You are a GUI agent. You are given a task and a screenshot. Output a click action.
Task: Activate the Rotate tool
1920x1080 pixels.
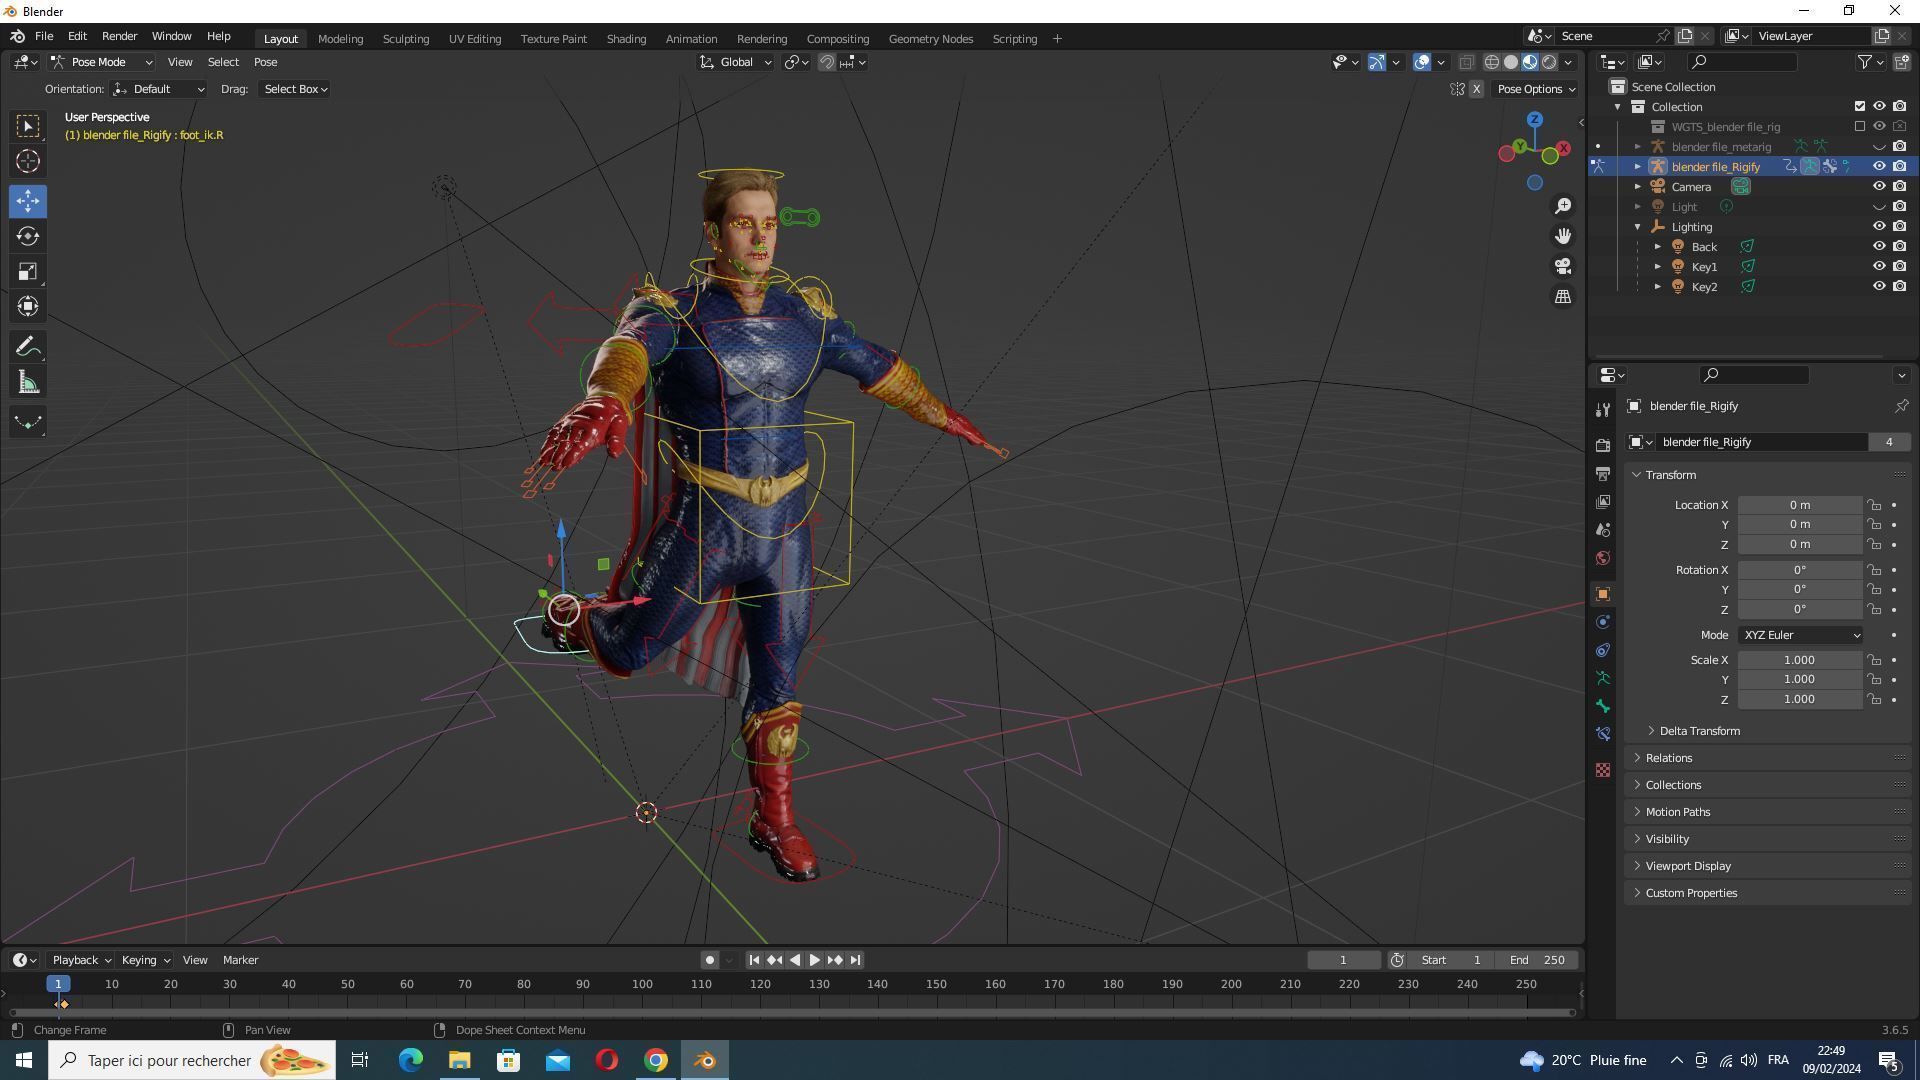[x=28, y=236]
